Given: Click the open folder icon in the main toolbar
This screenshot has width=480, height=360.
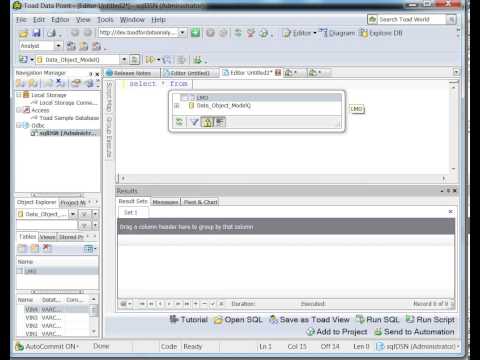Looking at the screenshot, I should (23, 33).
